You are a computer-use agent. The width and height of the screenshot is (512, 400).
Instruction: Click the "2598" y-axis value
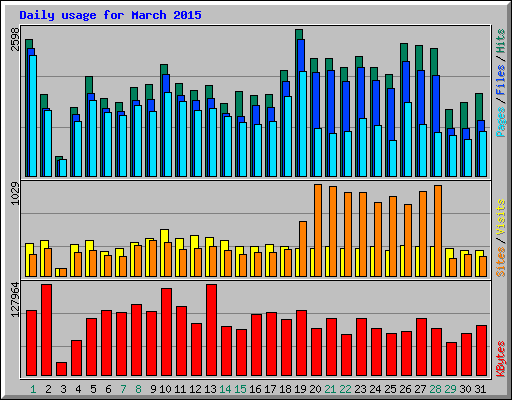pos(15,39)
